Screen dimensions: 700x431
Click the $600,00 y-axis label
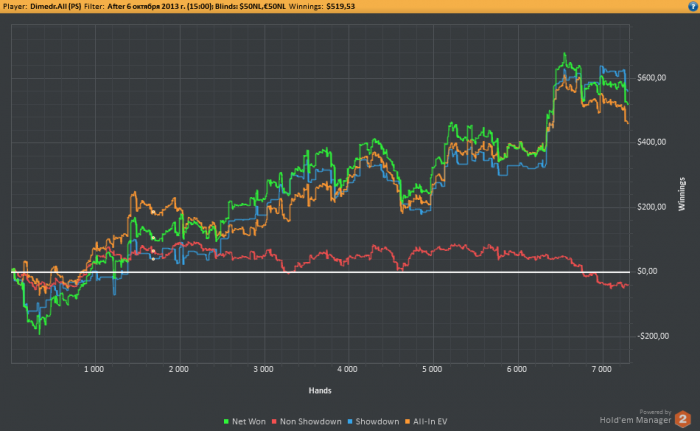click(651, 78)
